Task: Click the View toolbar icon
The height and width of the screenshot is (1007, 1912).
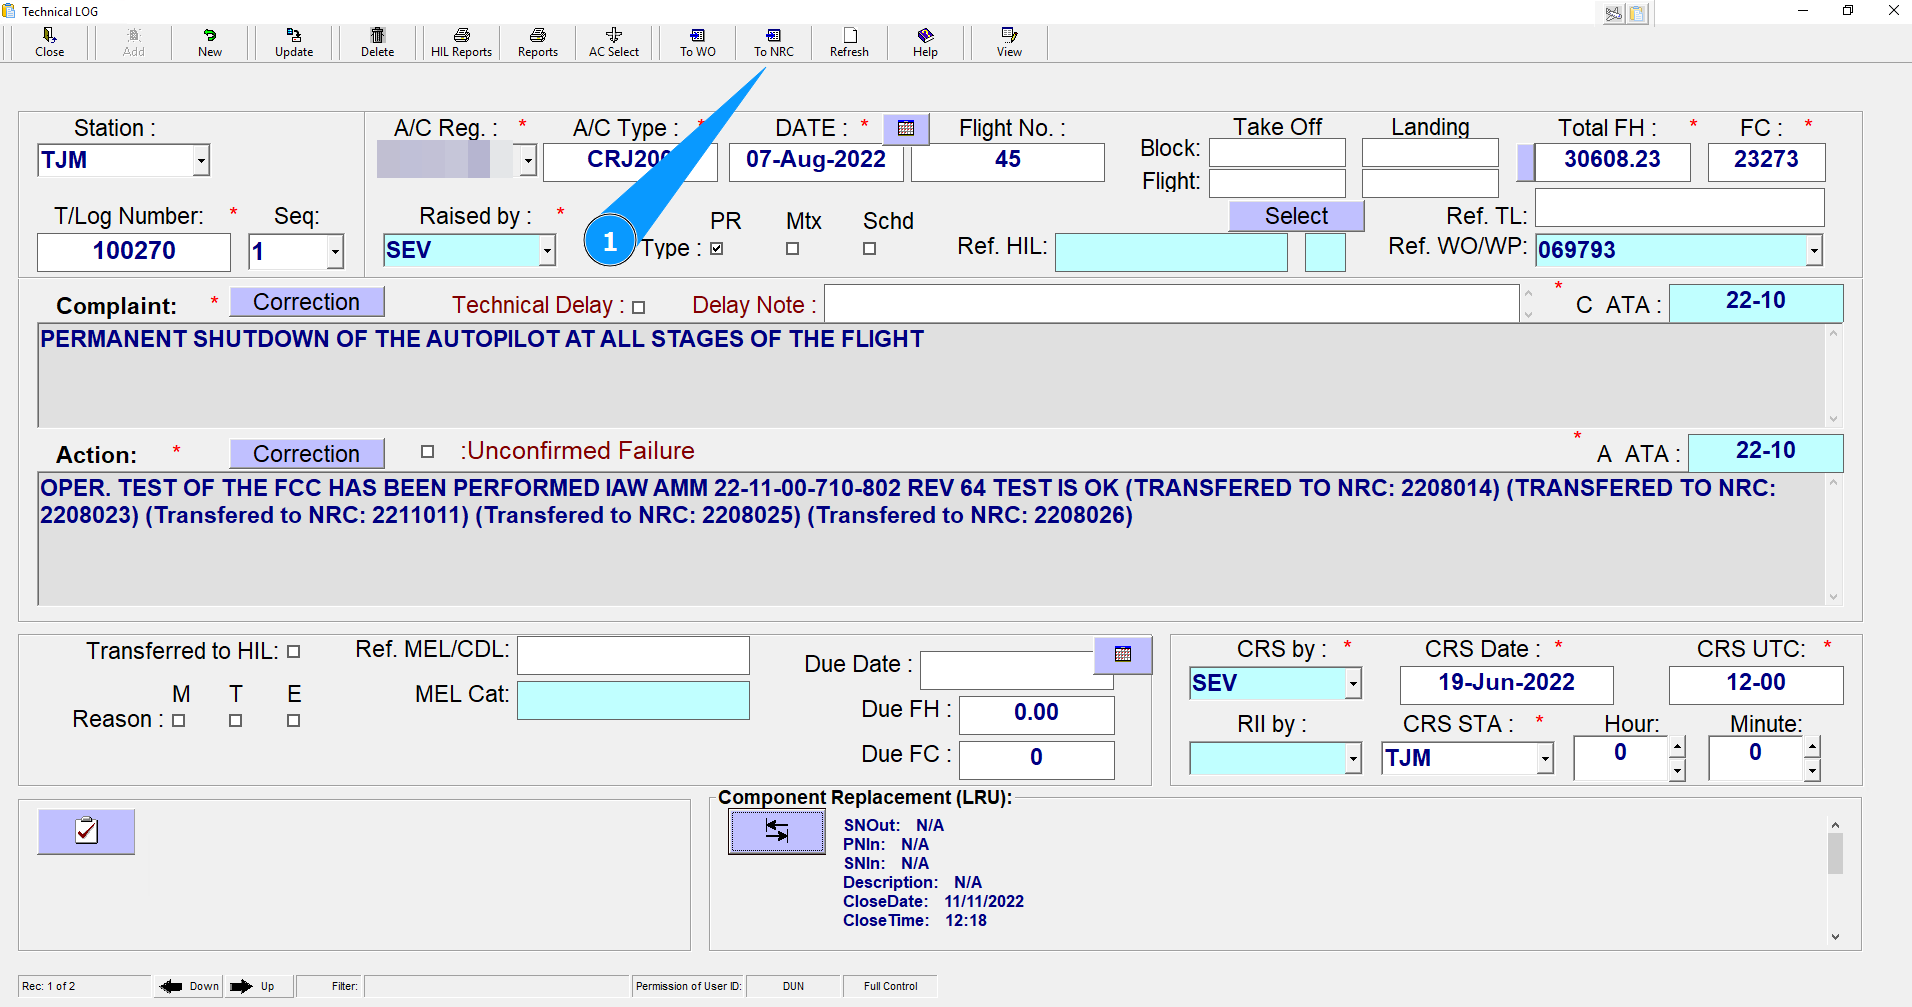Action: pyautogui.click(x=1009, y=42)
